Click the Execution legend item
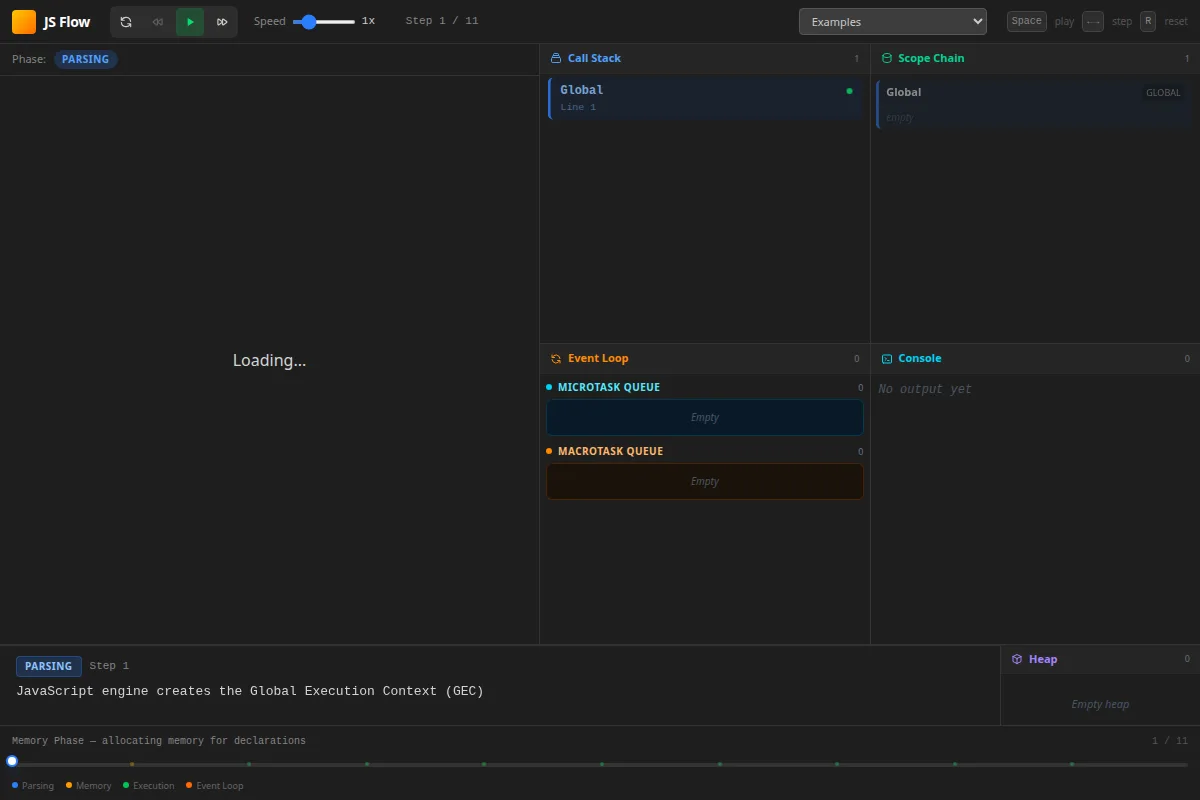The width and height of the screenshot is (1200, 800). [149, 786]
